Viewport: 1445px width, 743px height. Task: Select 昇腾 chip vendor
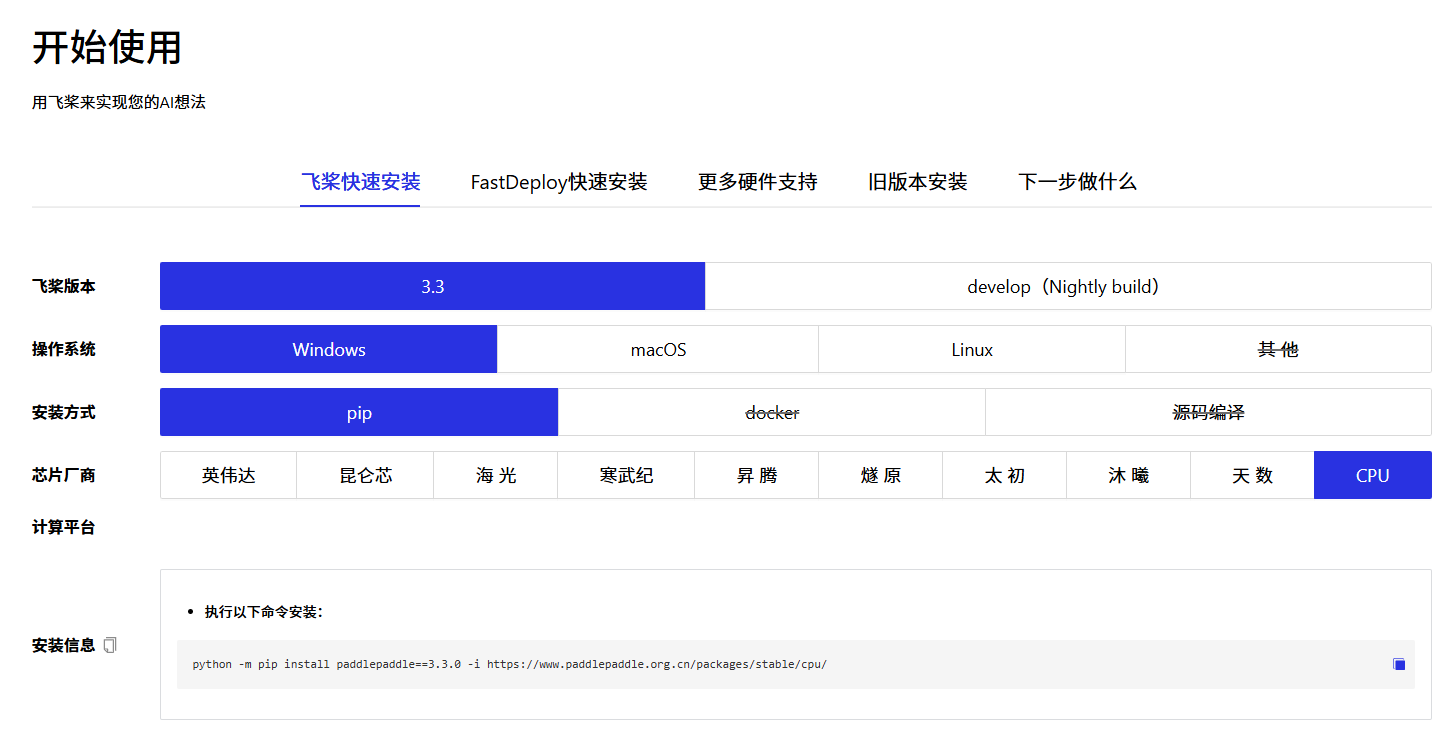pyautogui.click(x=756, y=475)
